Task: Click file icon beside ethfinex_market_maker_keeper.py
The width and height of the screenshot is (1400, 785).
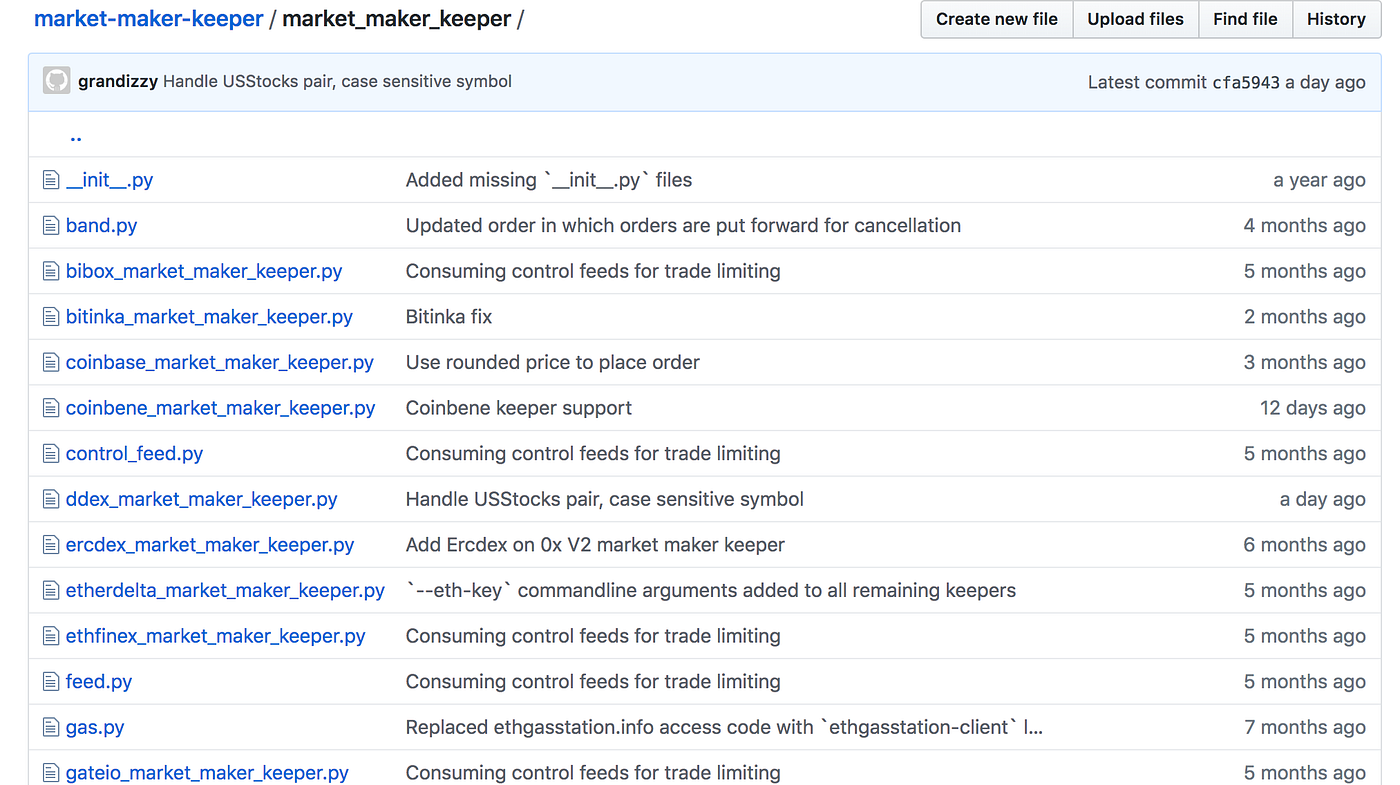Action: coord(51,636)
